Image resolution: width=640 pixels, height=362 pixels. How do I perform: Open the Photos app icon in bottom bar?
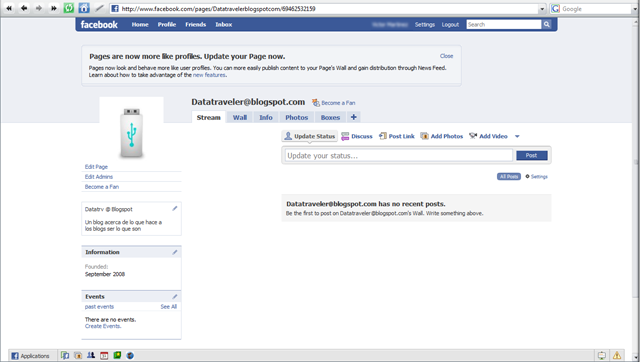click(x=78, y=355)
